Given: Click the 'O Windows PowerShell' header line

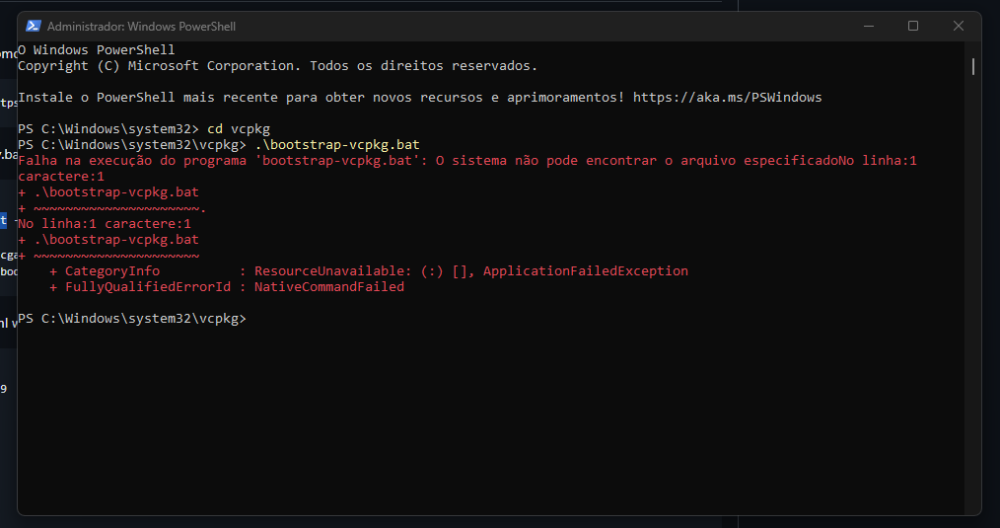Looking at the screenshot, I should pyautogui.click(x=96, y=50).
